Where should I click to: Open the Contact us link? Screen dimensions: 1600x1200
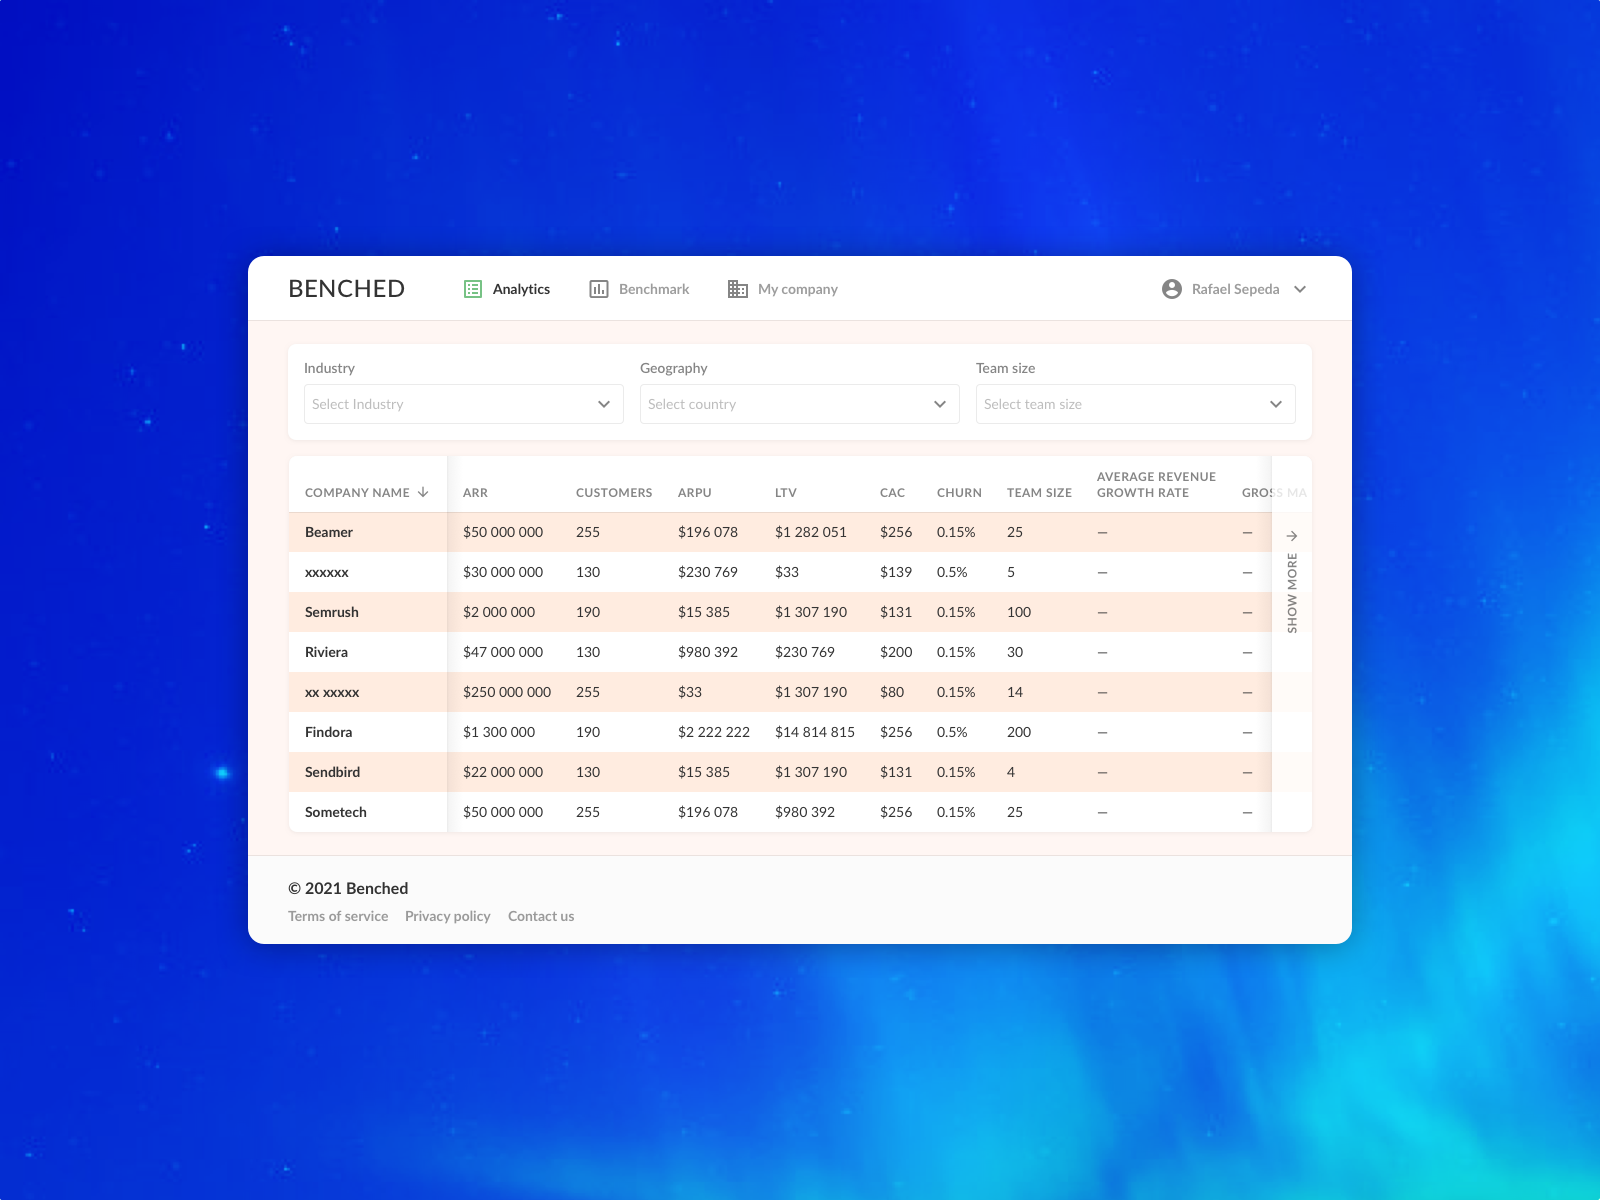541,916
